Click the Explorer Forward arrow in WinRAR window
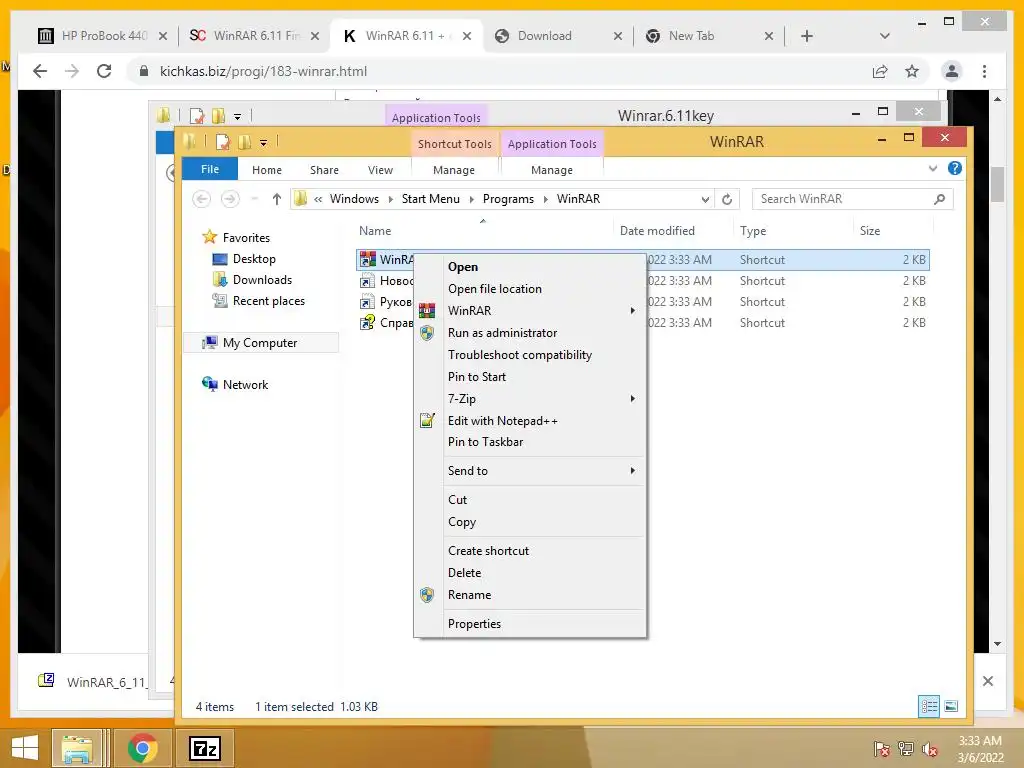This screenshot has width=1024, height=768. [230, 199]
